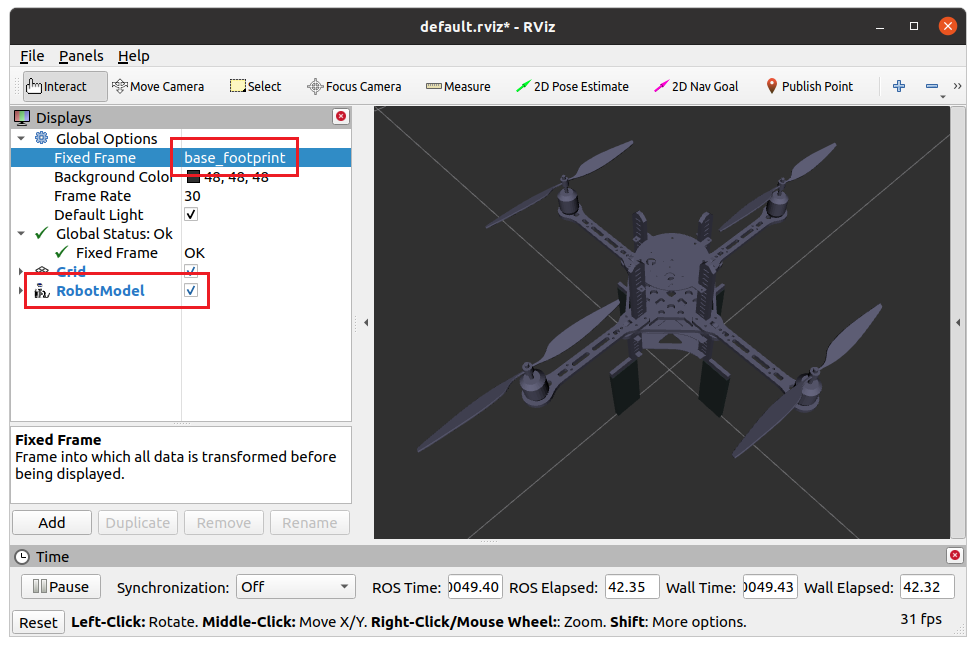Activate the Measure tool

[458, 86]
